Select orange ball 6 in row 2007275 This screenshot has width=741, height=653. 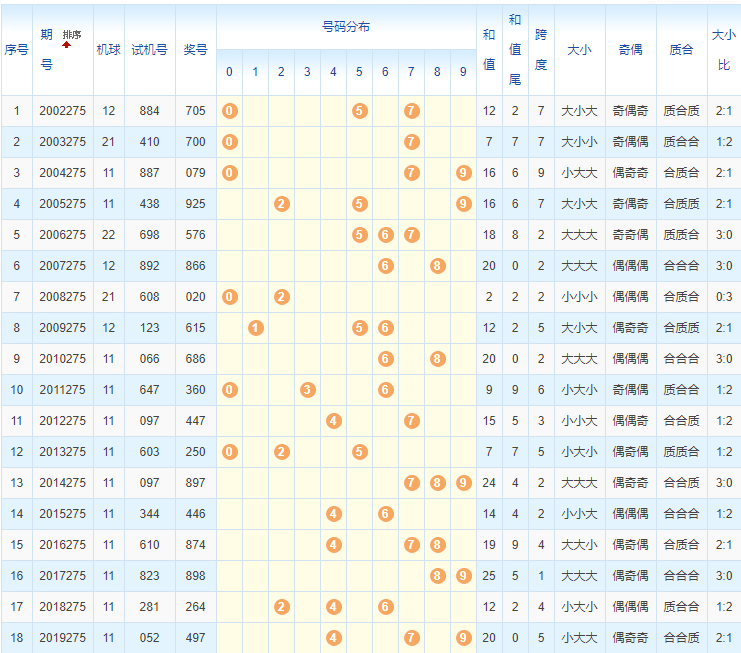(x=385, y=265)
